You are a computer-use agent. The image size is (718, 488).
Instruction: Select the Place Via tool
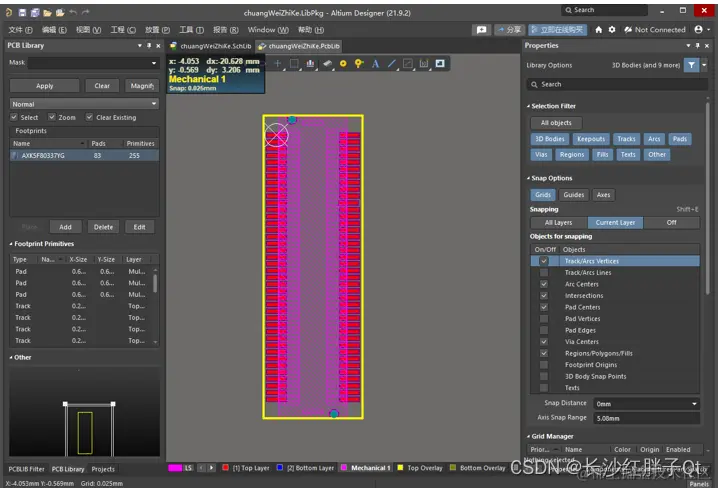coord(359,64)
